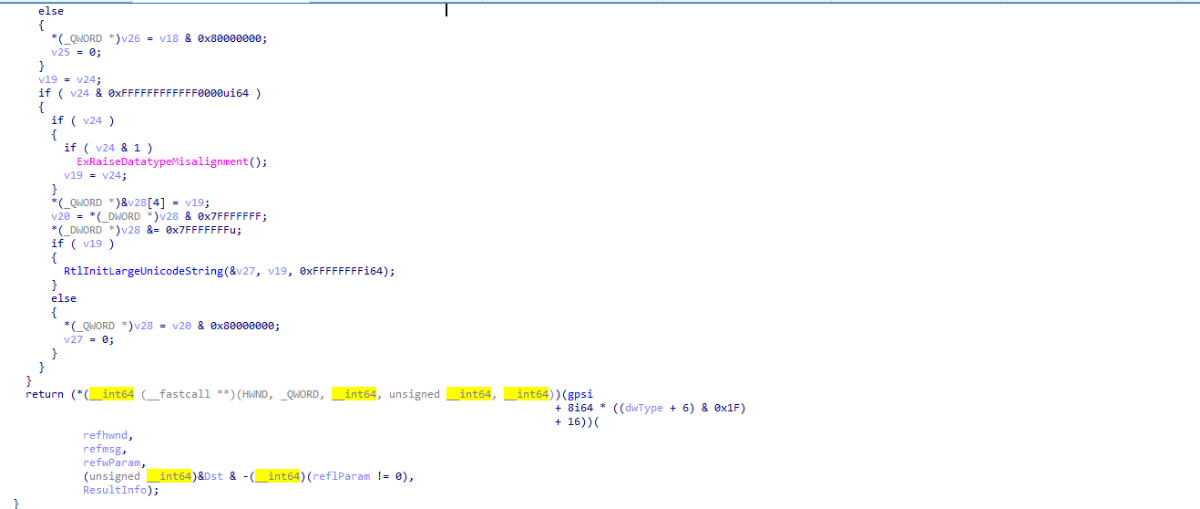The image size is (1200, 509).
Task: Select the _QWORD type following HWND
Action: click(301, 394)
